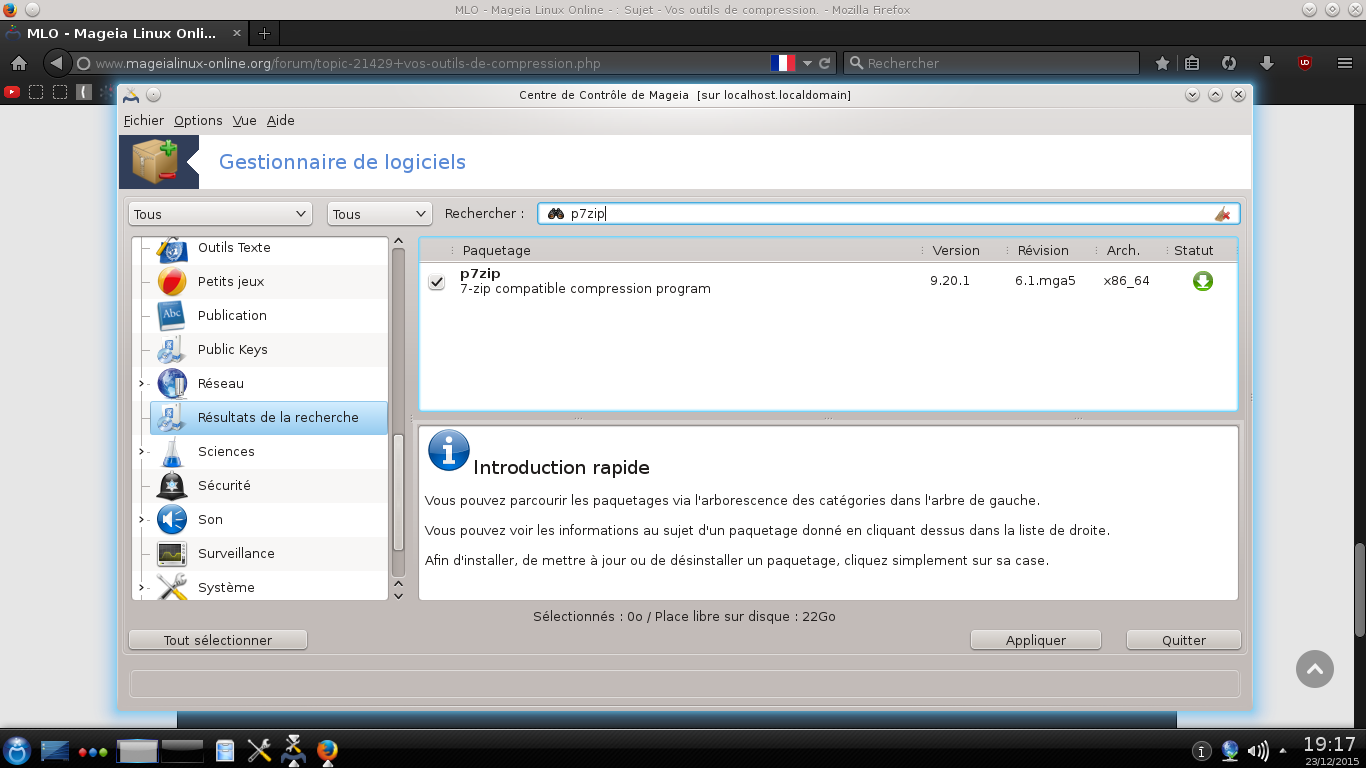Click the Sciences flask icon
Image resolution: width=1366 pixels, height=768 pixels.
pyautogui.click(x=172, y=451)
